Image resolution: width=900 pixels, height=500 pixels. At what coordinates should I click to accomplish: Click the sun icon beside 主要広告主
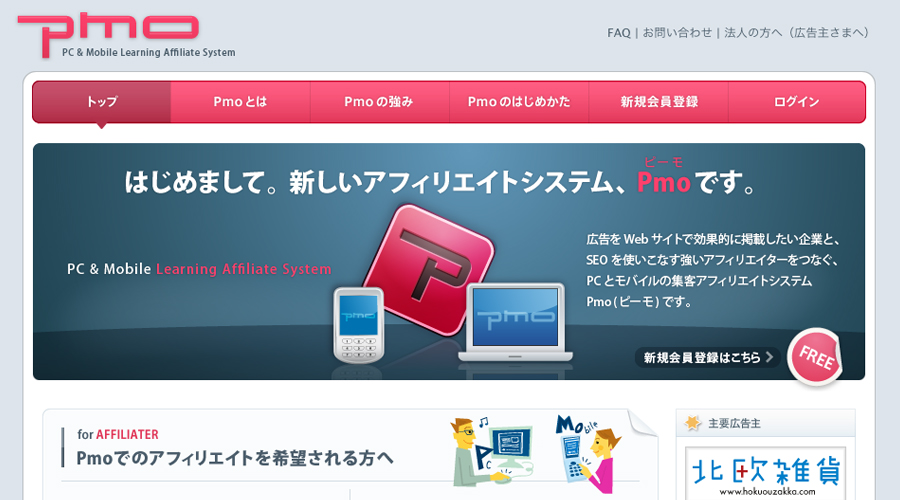pos(692,423)
